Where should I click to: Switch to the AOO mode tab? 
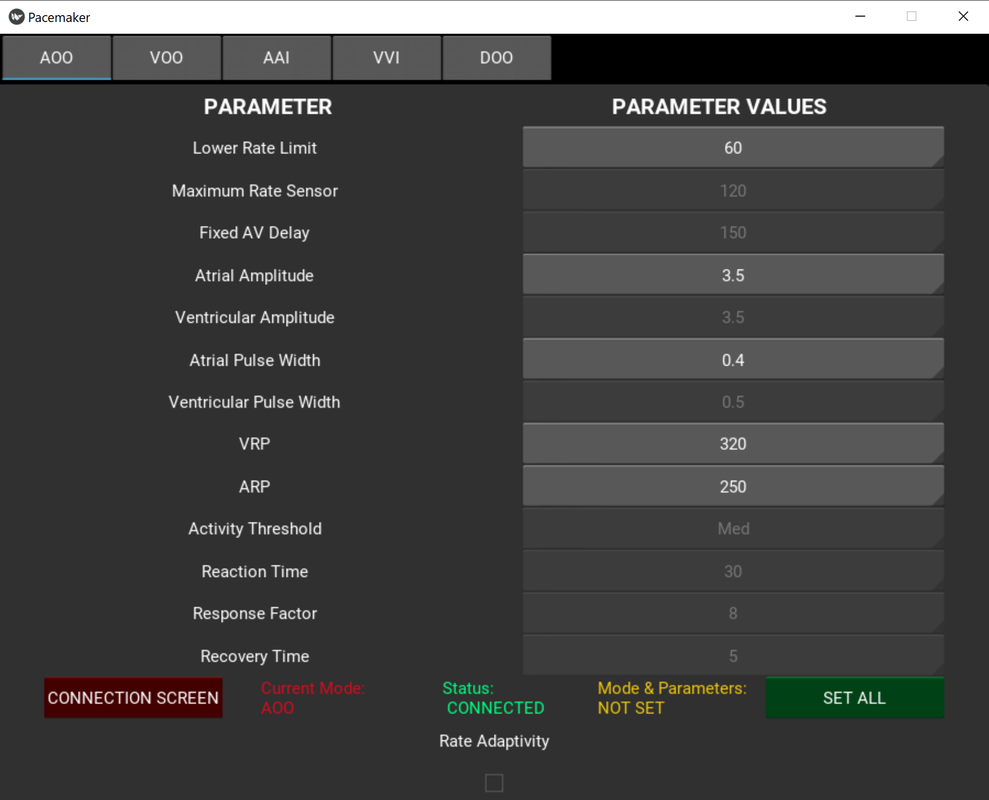coord(57,57)
